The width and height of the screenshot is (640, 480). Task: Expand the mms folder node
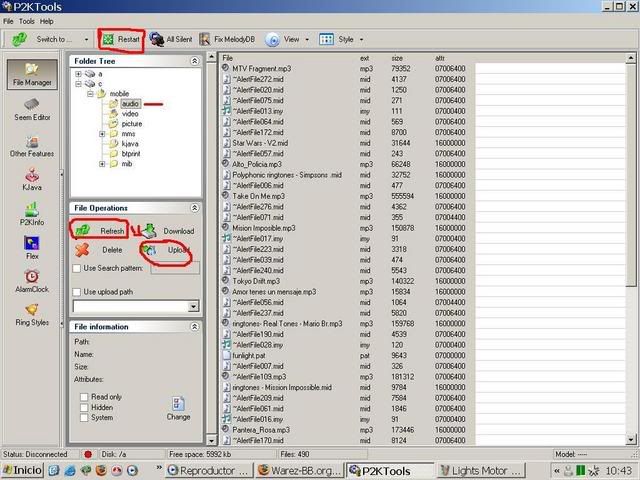coord(102,134)
